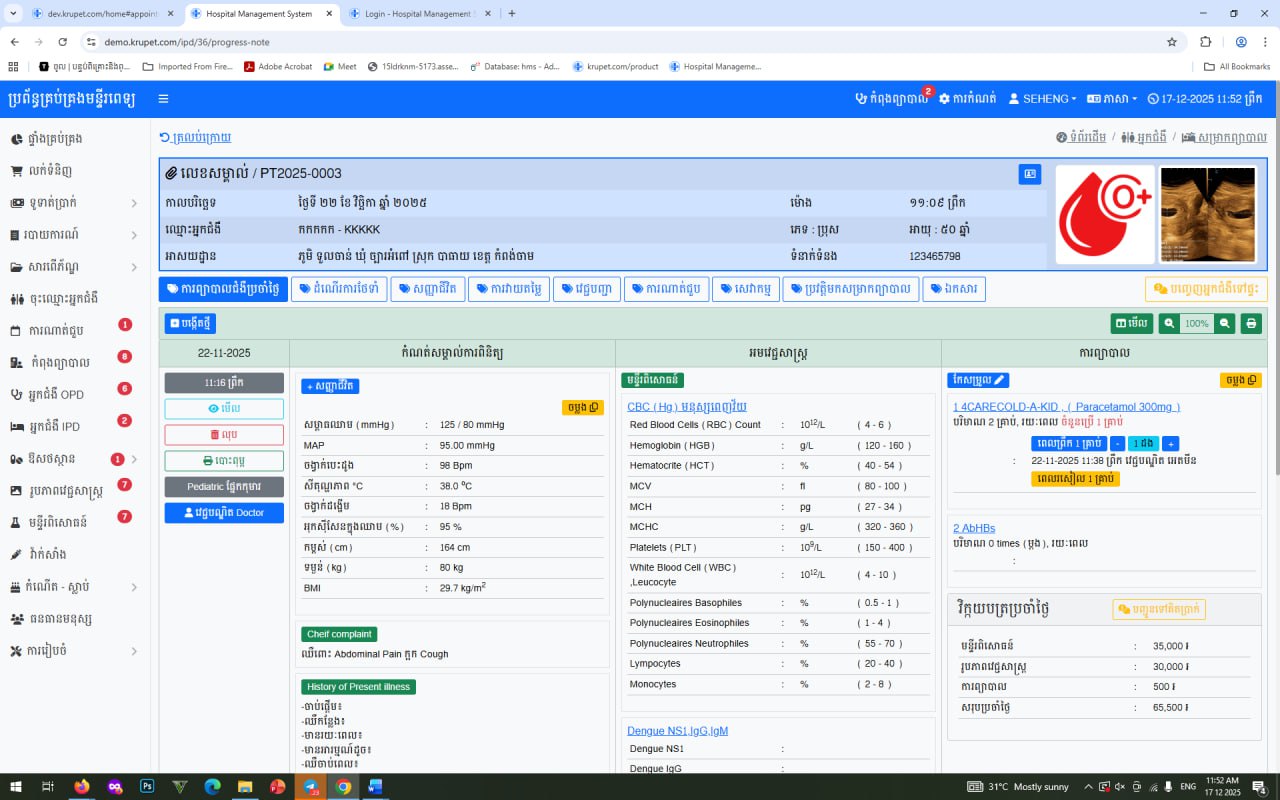Increase dose with the plus stepper button
The image size is (1280, 800).
[x=1171, y=443]
